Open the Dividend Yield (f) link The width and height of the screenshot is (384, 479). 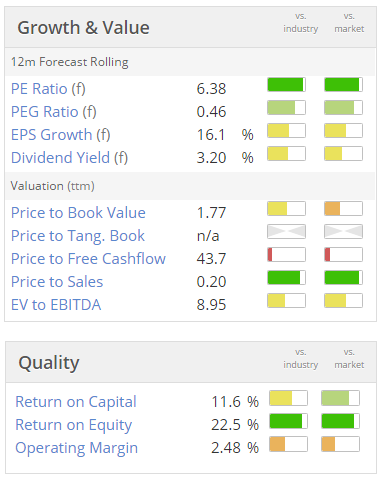pyautogui.click(x=69, y=158)
